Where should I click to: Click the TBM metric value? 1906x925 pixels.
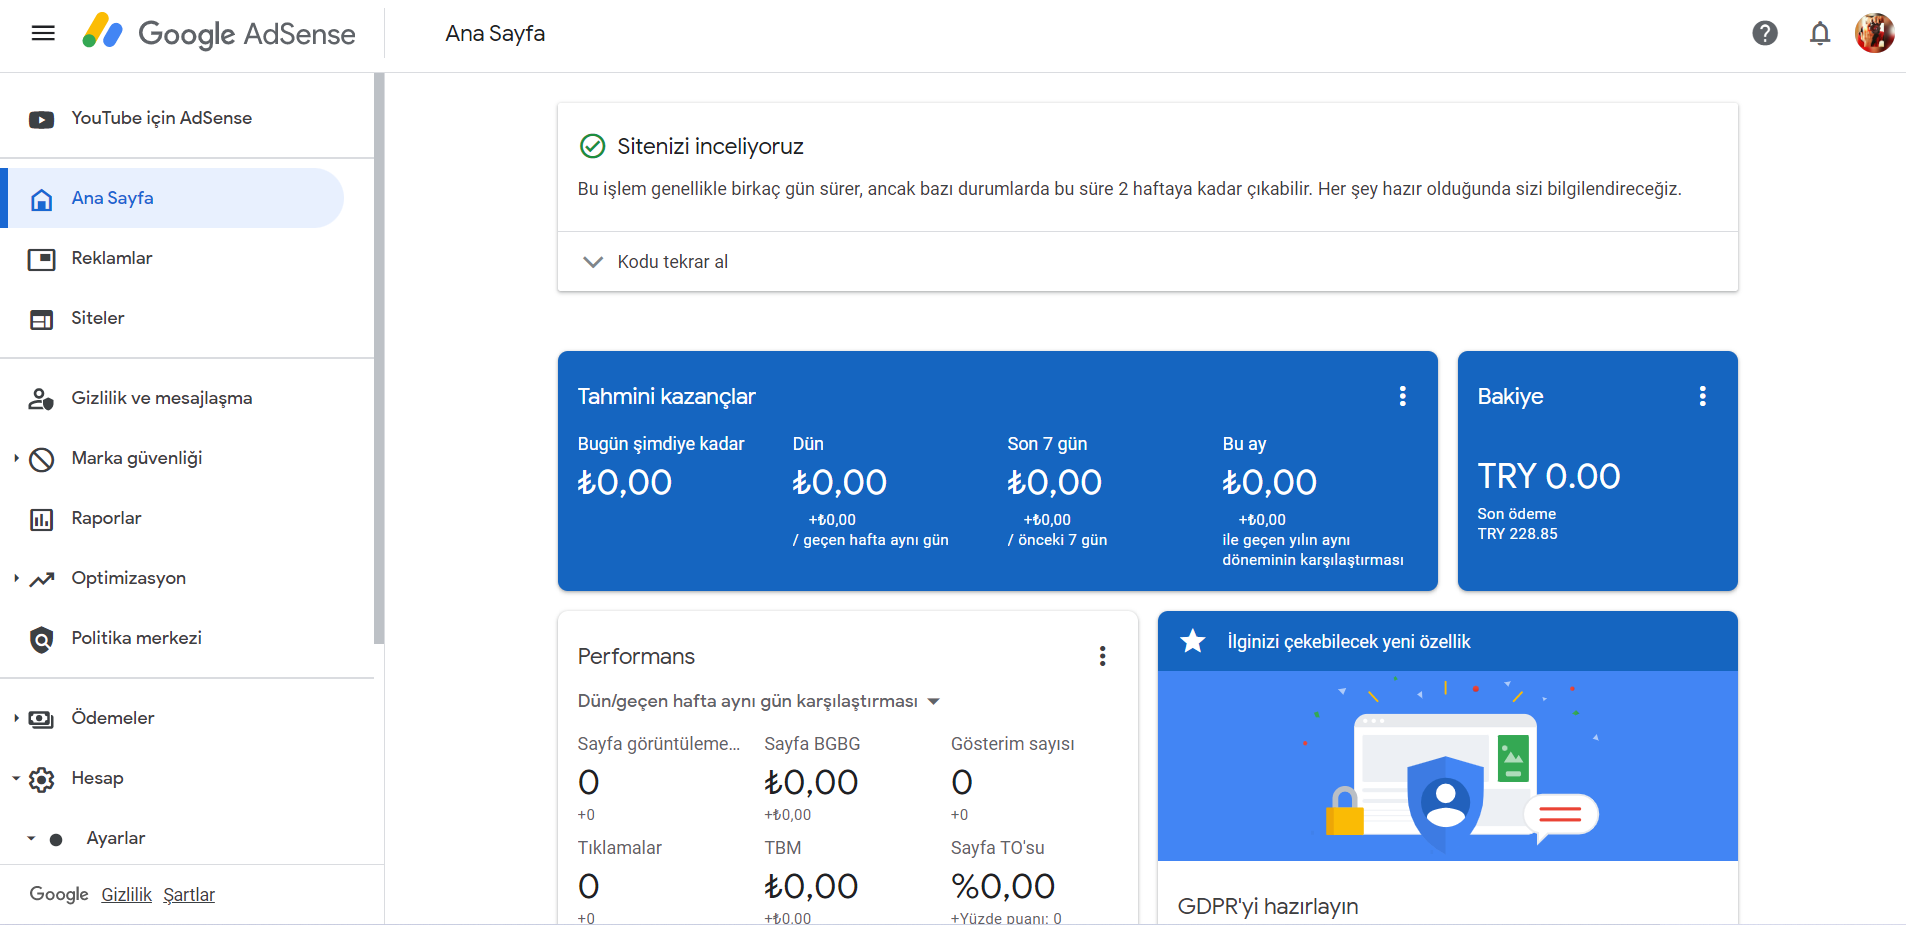(x=811, y=887)
